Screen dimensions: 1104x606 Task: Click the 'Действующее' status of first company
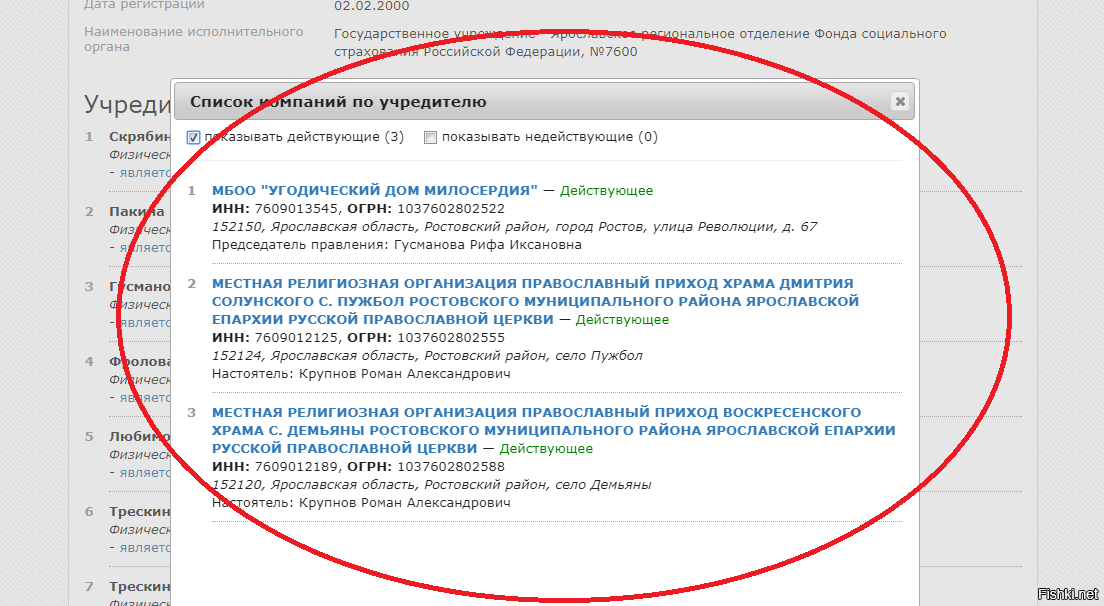click(606, 190)
